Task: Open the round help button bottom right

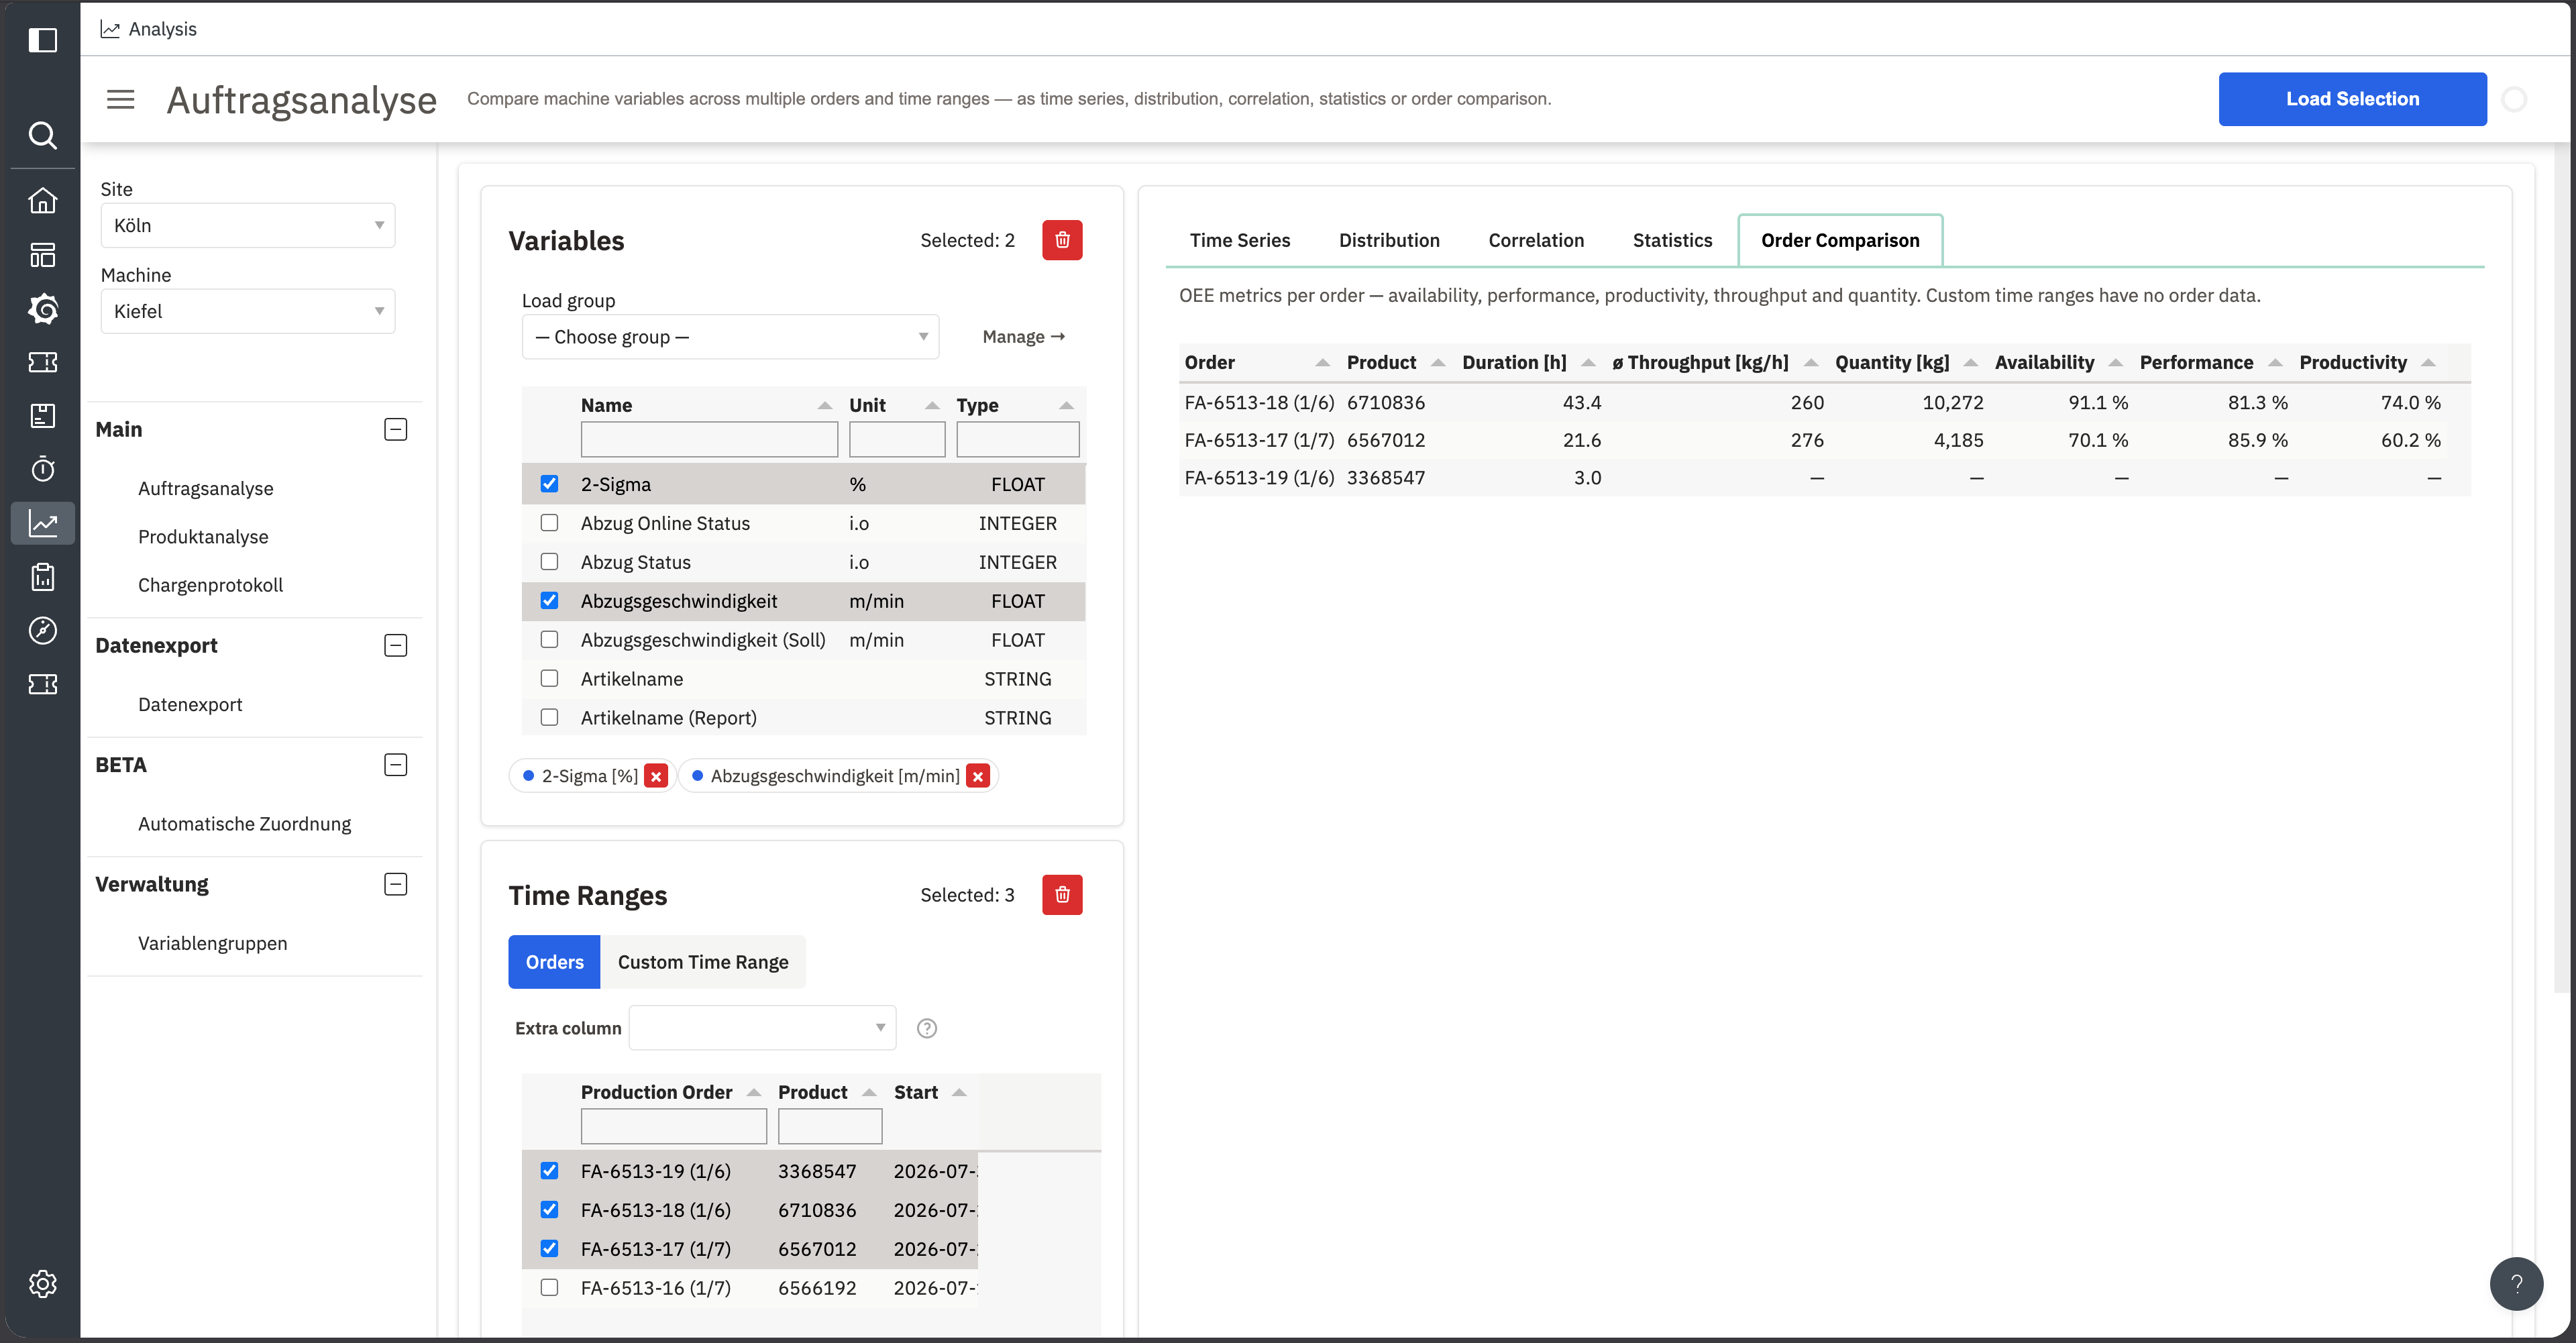Action: [2516, 1284]
